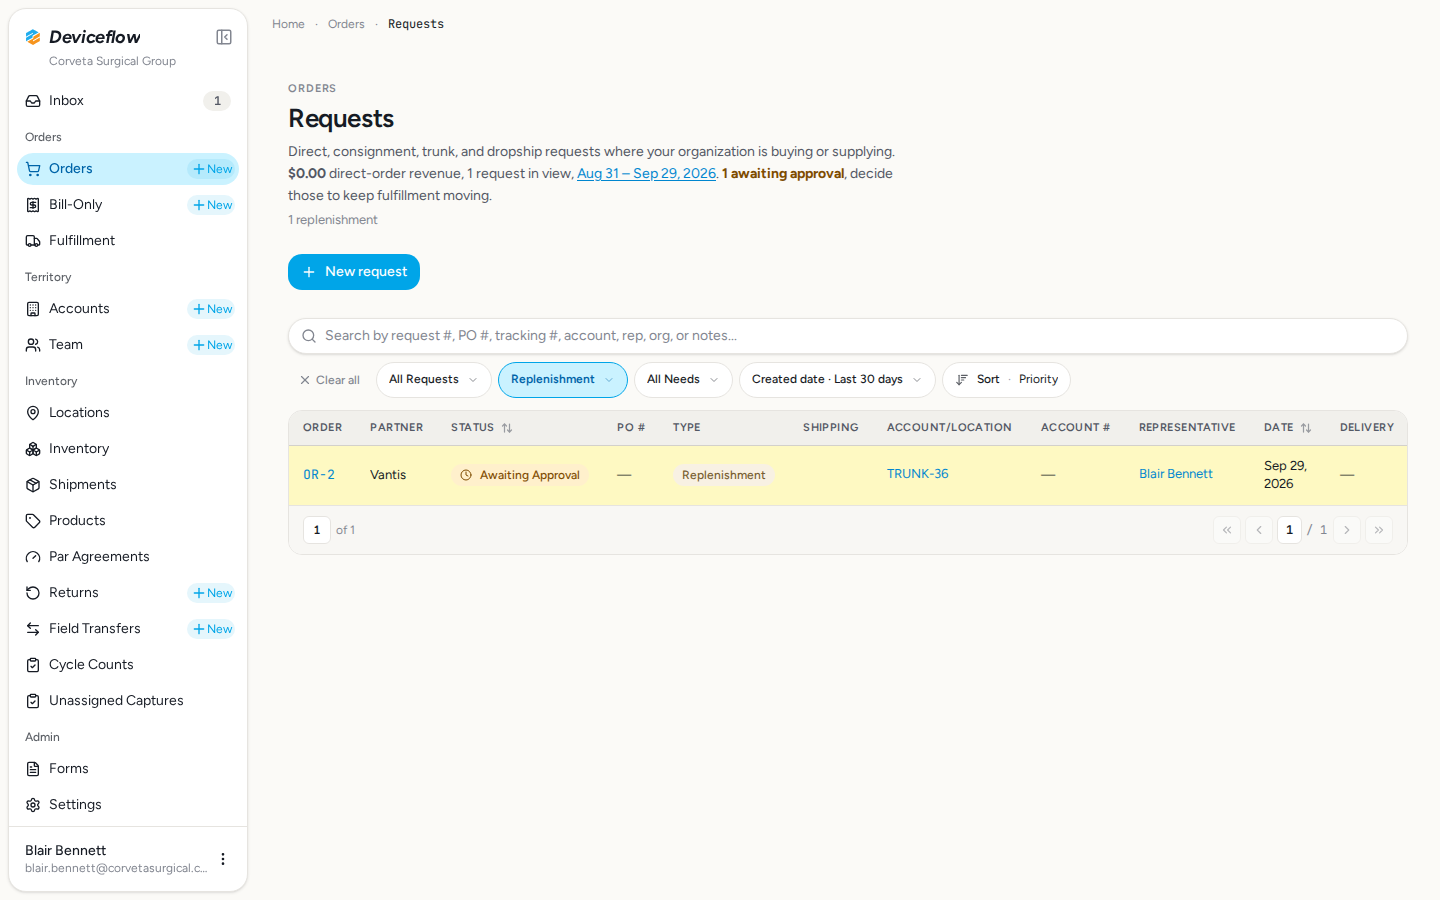
Task: Collapse the sidebar panel icon
Action: pos(224,37)
